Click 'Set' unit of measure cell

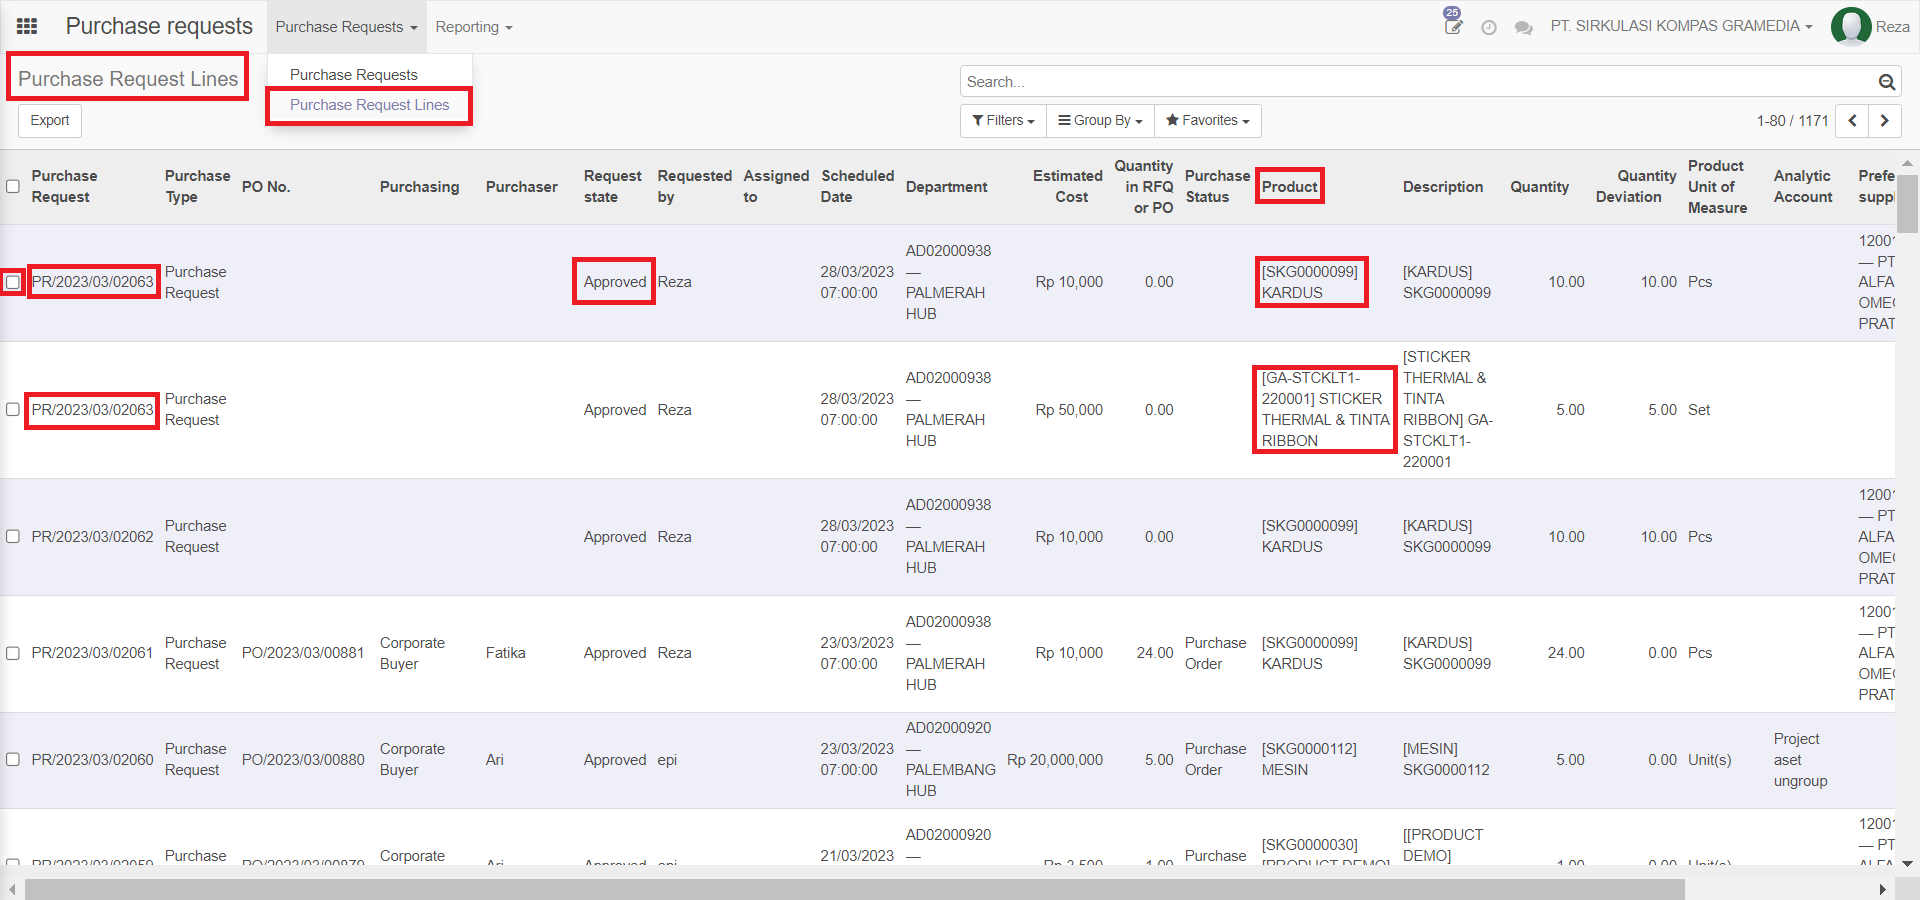pyautogui.click(x=1699, y=409)
